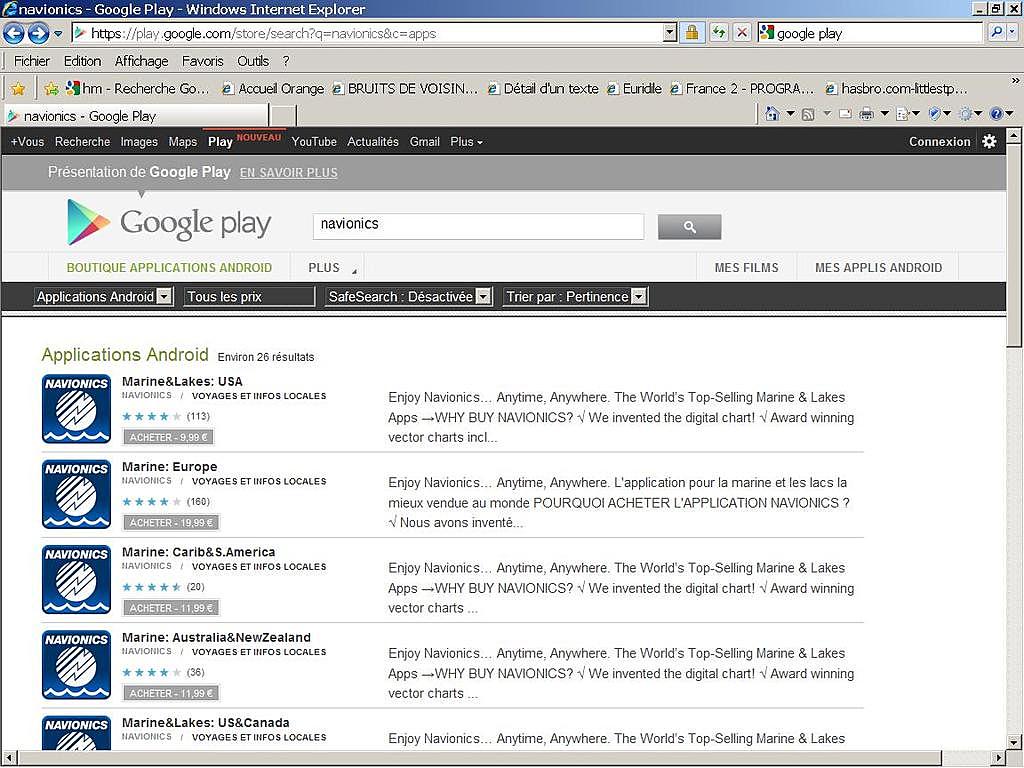This screenshot has width=1024, height=768.
Task: Open the YouTube link in Google bar
Action: tap(314, 142)
